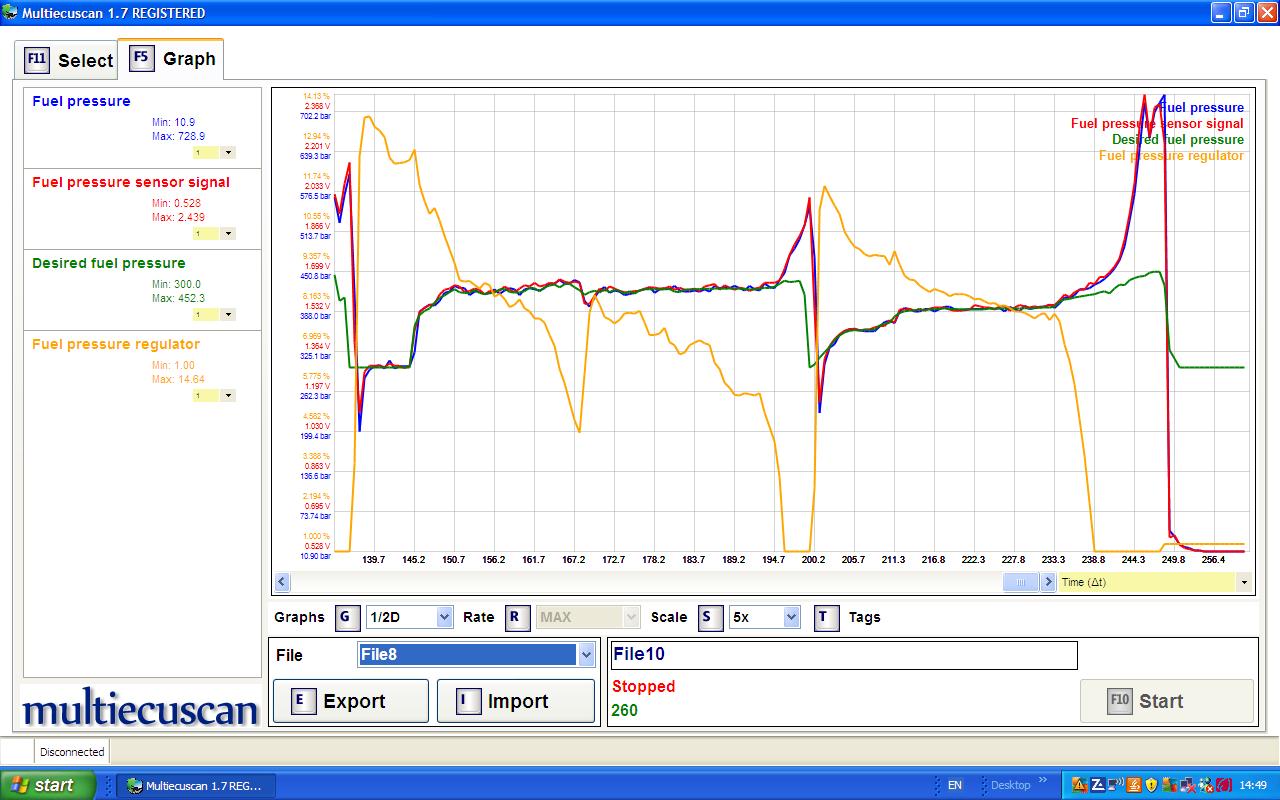Screen dimensions: 1280x800
Task: Select the Fuel pressure regulator heading
Action: pyautogui.click(x=116, y=344)
